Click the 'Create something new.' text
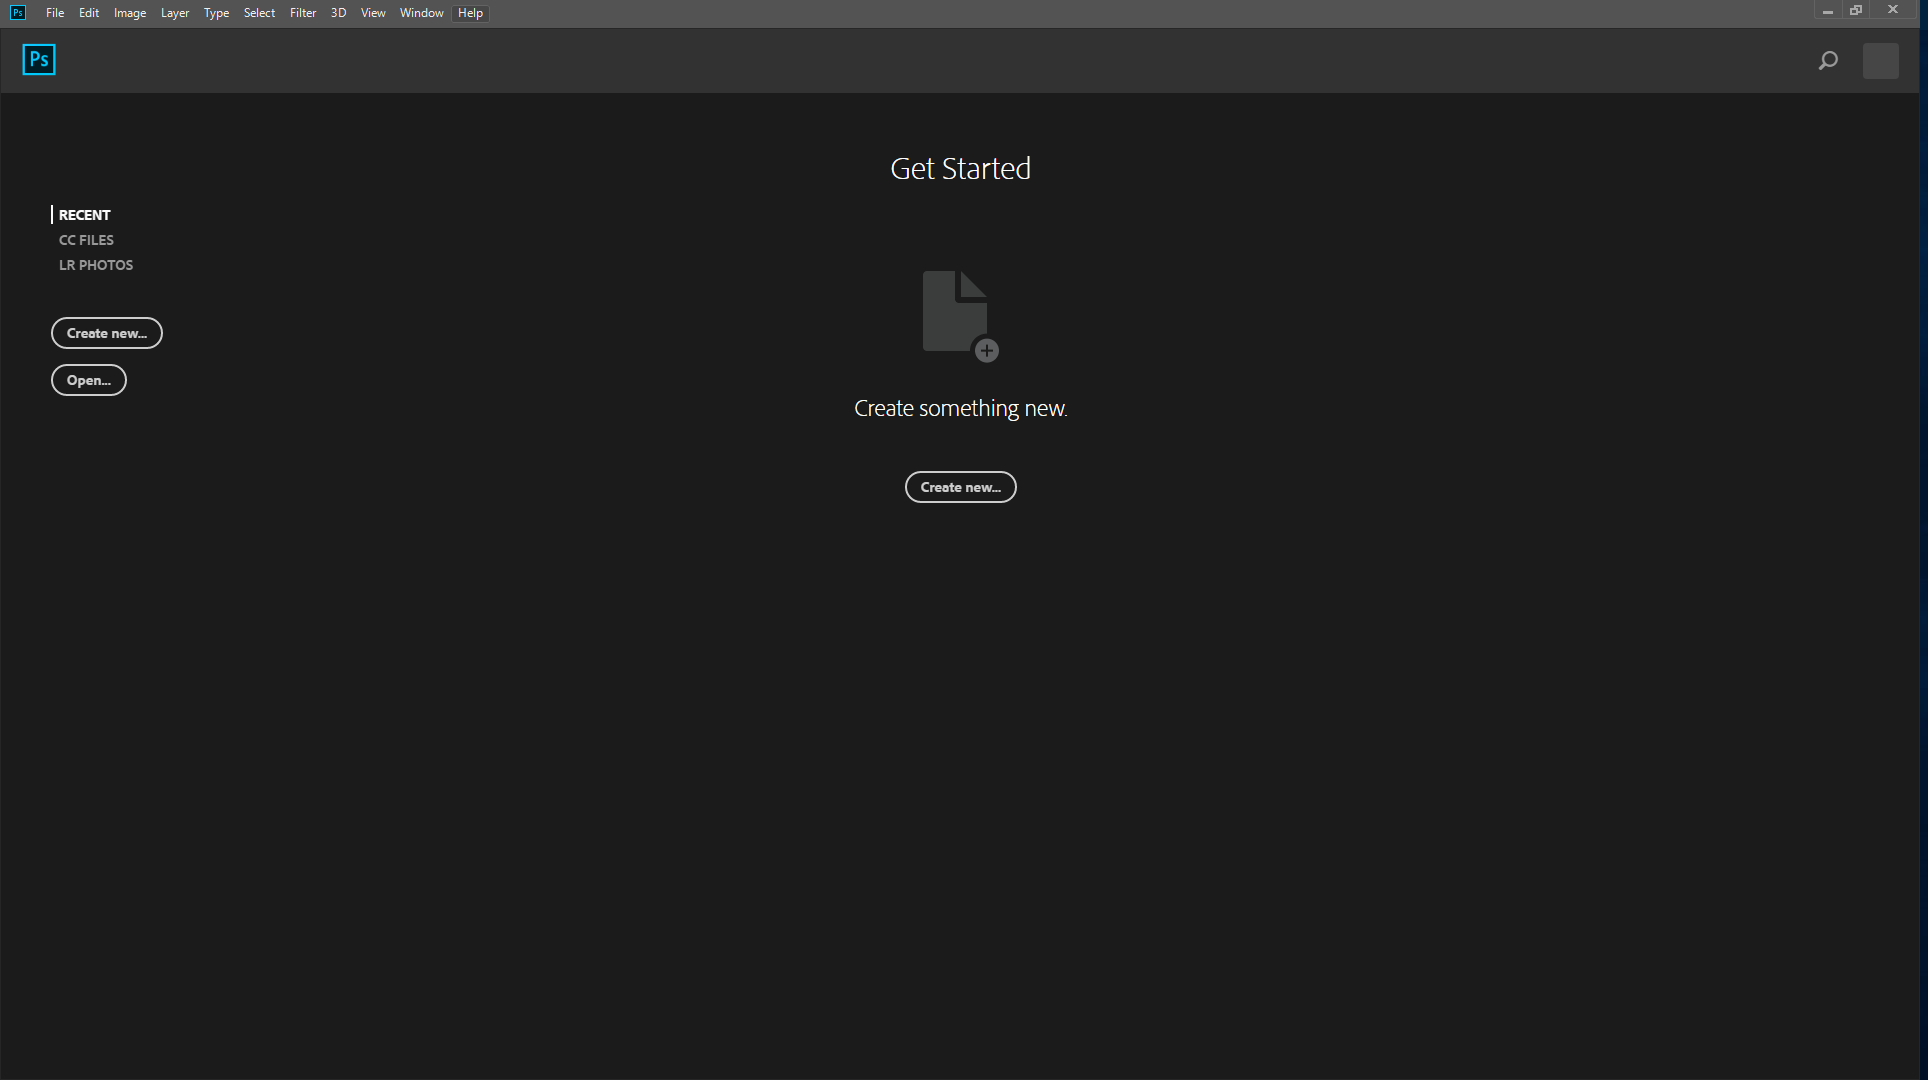The image size is (1928, 1080). click(x=960, y=408)
